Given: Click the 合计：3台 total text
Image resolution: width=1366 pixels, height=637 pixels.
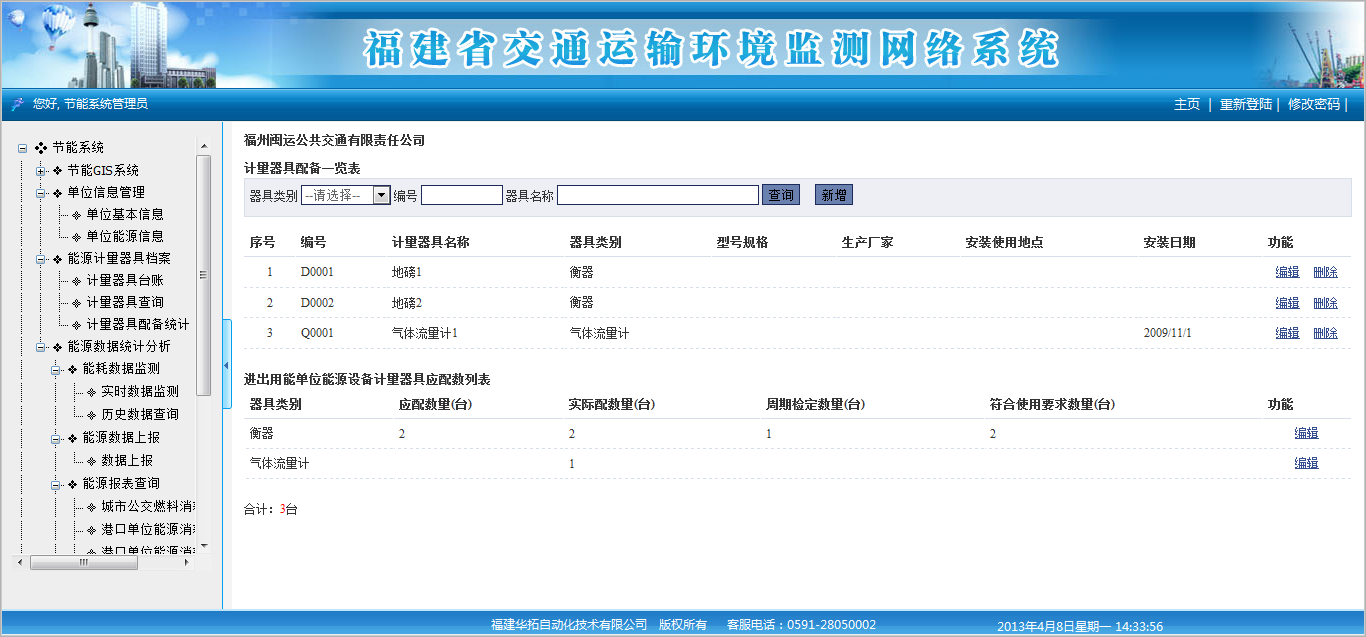Looking at the screenshot, I should (x=271, y=509).
